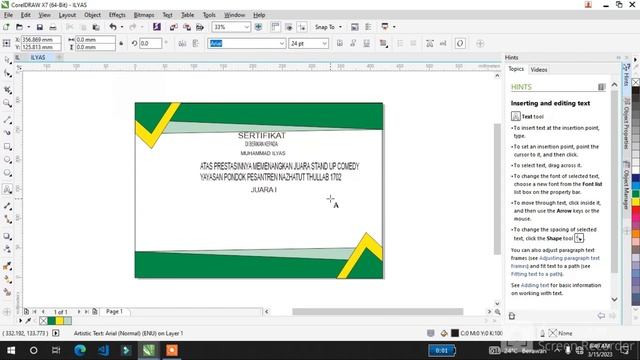Expand the document palette flyout arrow
The width and height of the screenshot is (640, 360).
[x=20, y=321]
